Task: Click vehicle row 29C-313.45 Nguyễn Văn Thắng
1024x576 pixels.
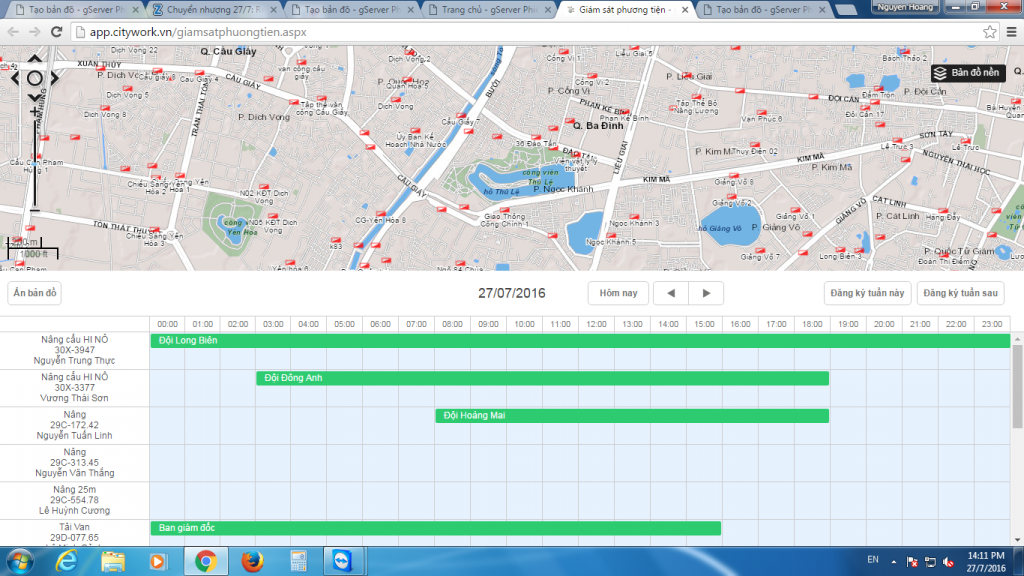Action: [74, 463]
